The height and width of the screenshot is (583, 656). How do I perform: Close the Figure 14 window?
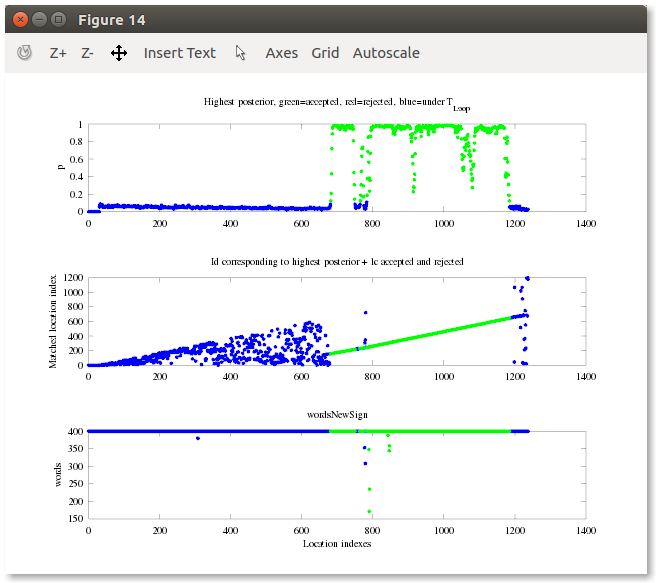[x=18, y=19]
